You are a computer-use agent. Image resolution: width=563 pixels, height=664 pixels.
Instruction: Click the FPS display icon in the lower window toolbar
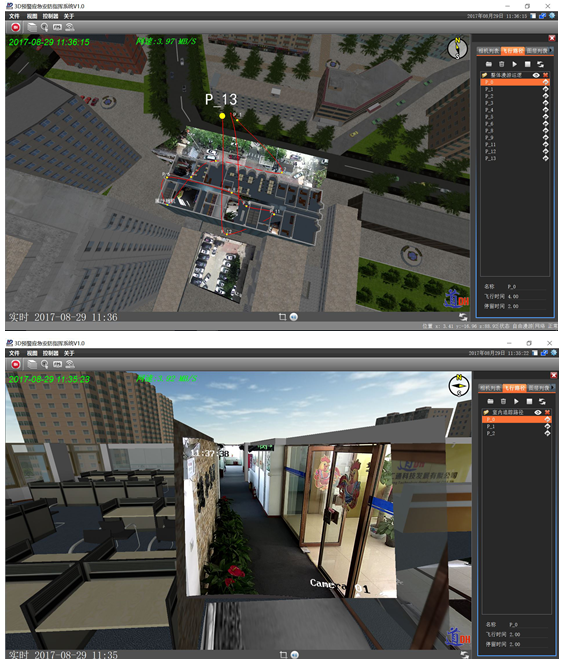tap(57, 364)
